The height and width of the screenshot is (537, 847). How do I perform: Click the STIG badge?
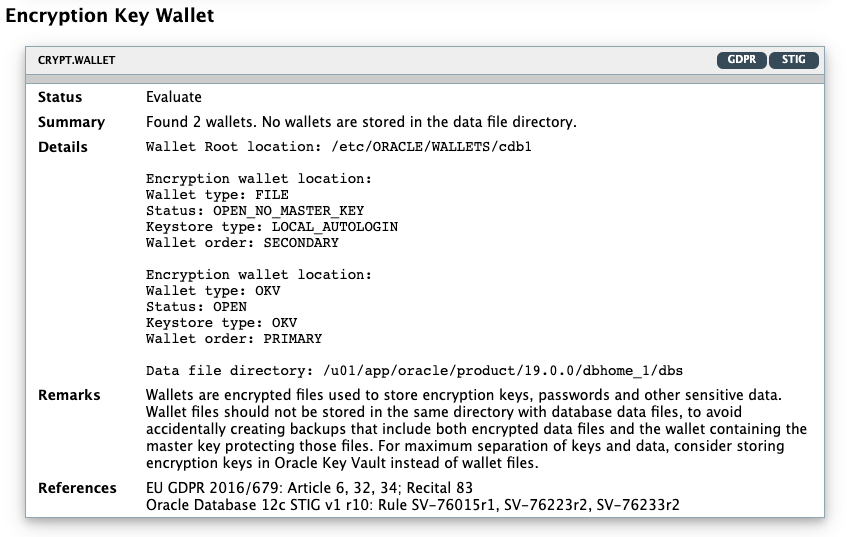pyautogui.click(x=794, y=60)
